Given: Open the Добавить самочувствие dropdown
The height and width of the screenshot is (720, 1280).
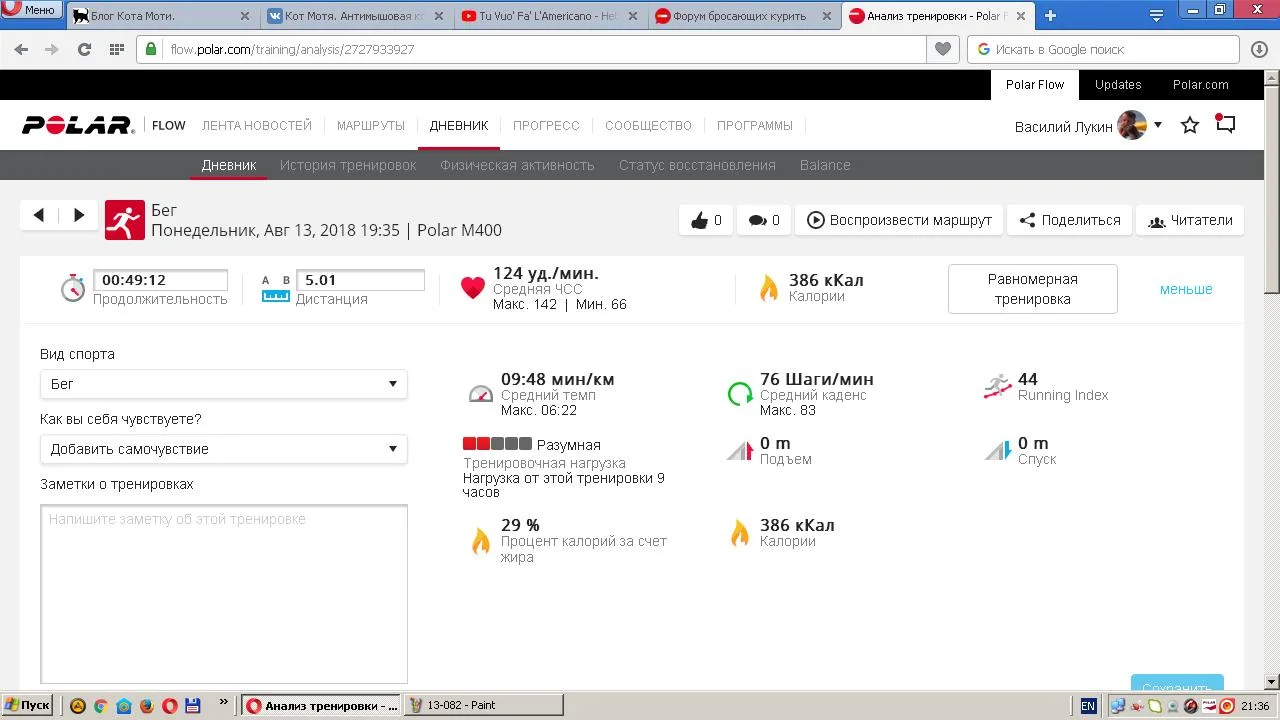Looking at the screenshot, I should 223,449.
